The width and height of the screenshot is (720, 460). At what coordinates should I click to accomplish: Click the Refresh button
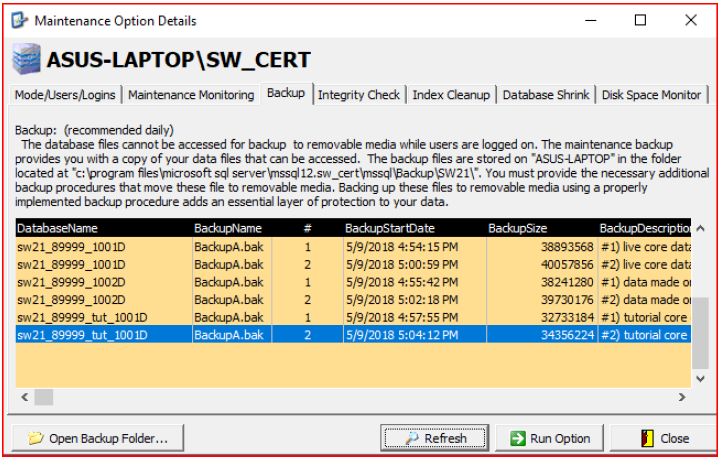tap(434, 438)
